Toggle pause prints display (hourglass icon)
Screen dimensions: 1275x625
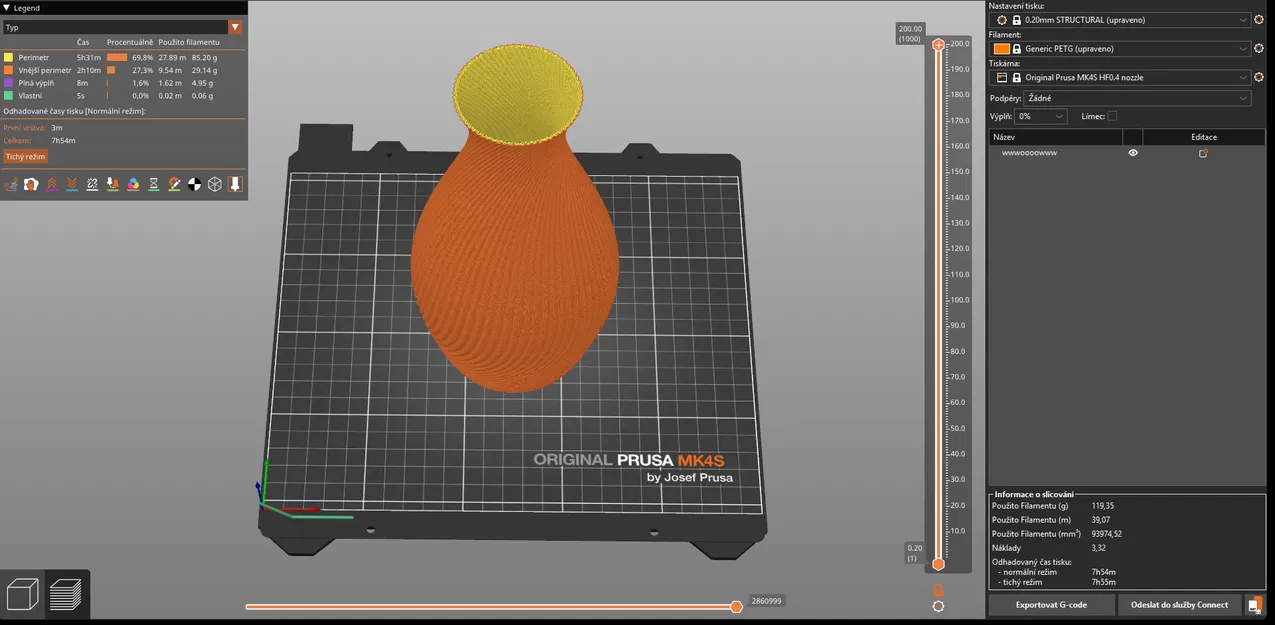pyautogui.click(x=153, y=184)
